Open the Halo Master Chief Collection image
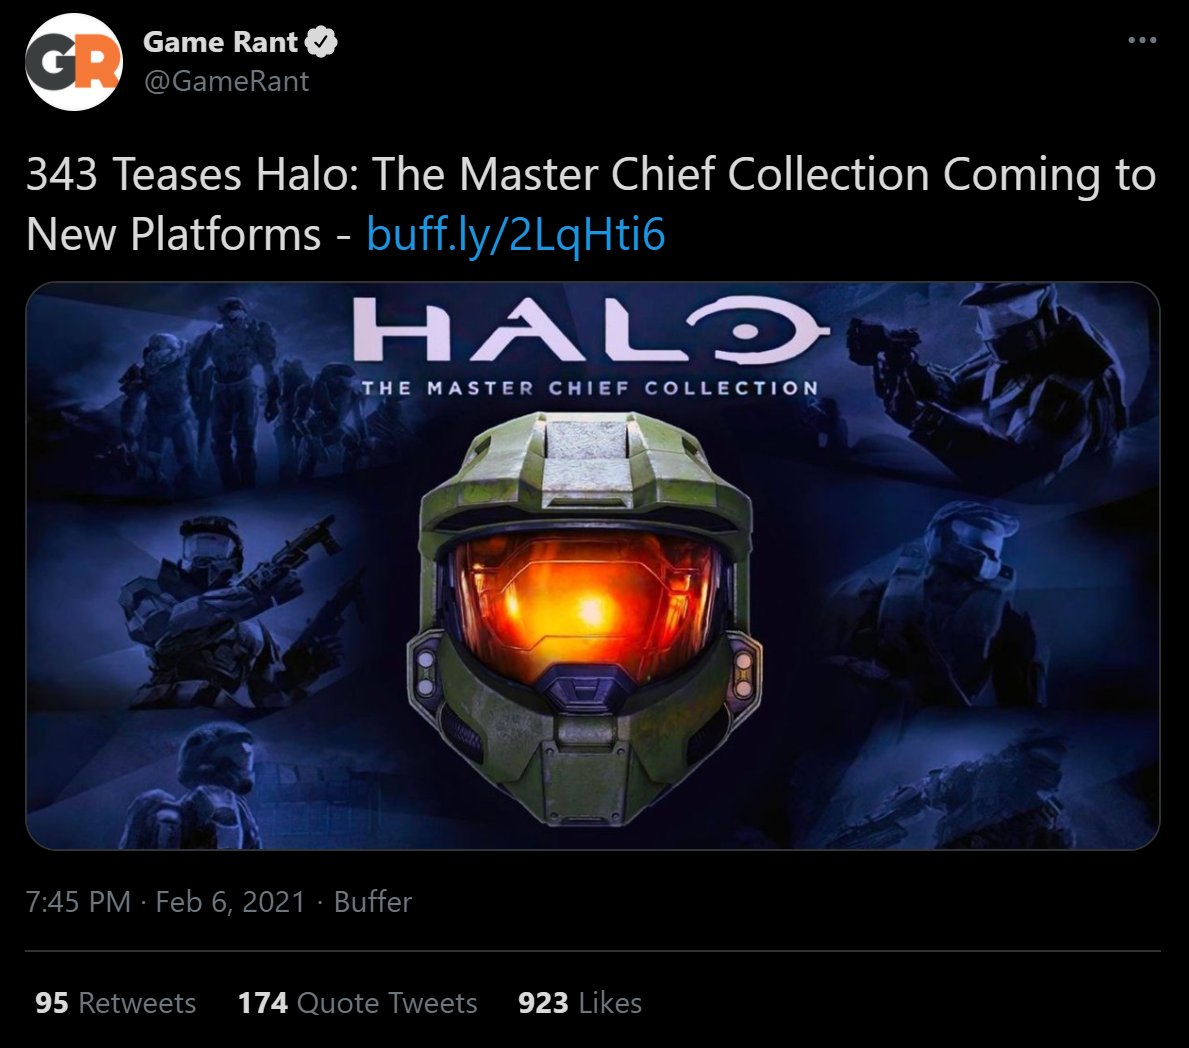1189x1048 pixels. 593,566
